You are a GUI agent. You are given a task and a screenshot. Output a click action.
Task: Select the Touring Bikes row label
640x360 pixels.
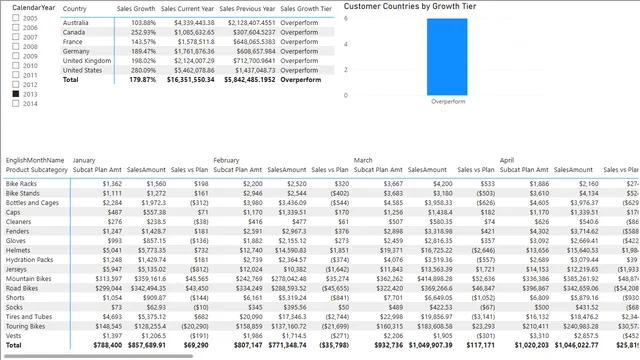(x=25, y=326)
